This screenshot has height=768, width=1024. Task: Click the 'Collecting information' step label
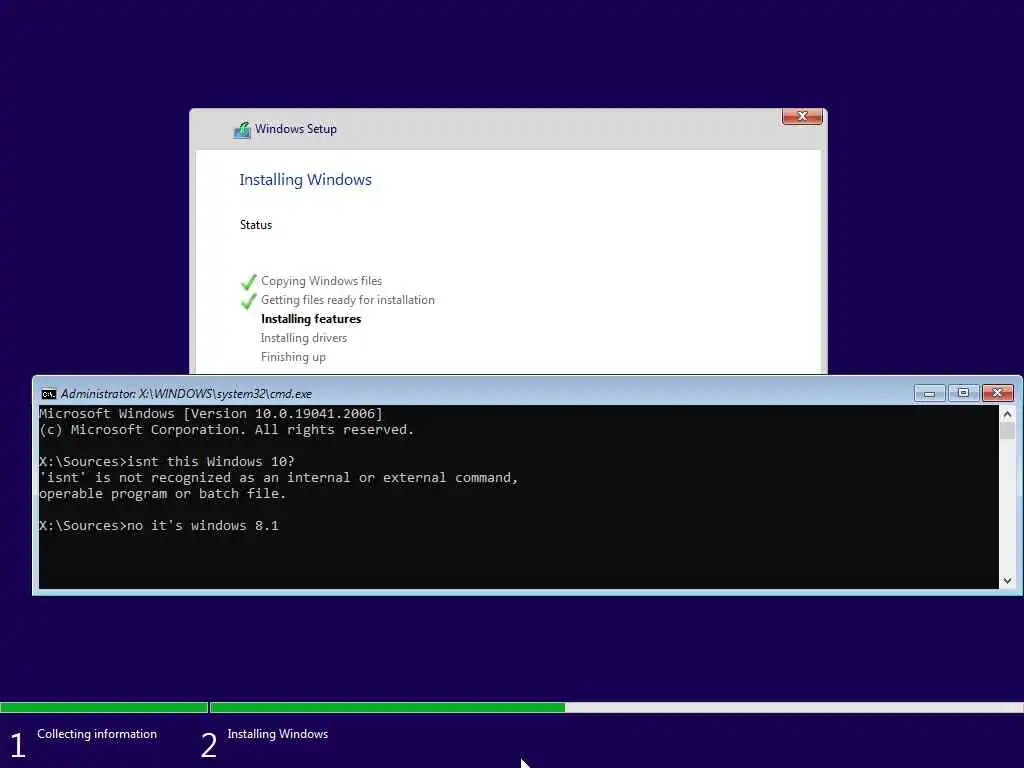click(97, 734)
